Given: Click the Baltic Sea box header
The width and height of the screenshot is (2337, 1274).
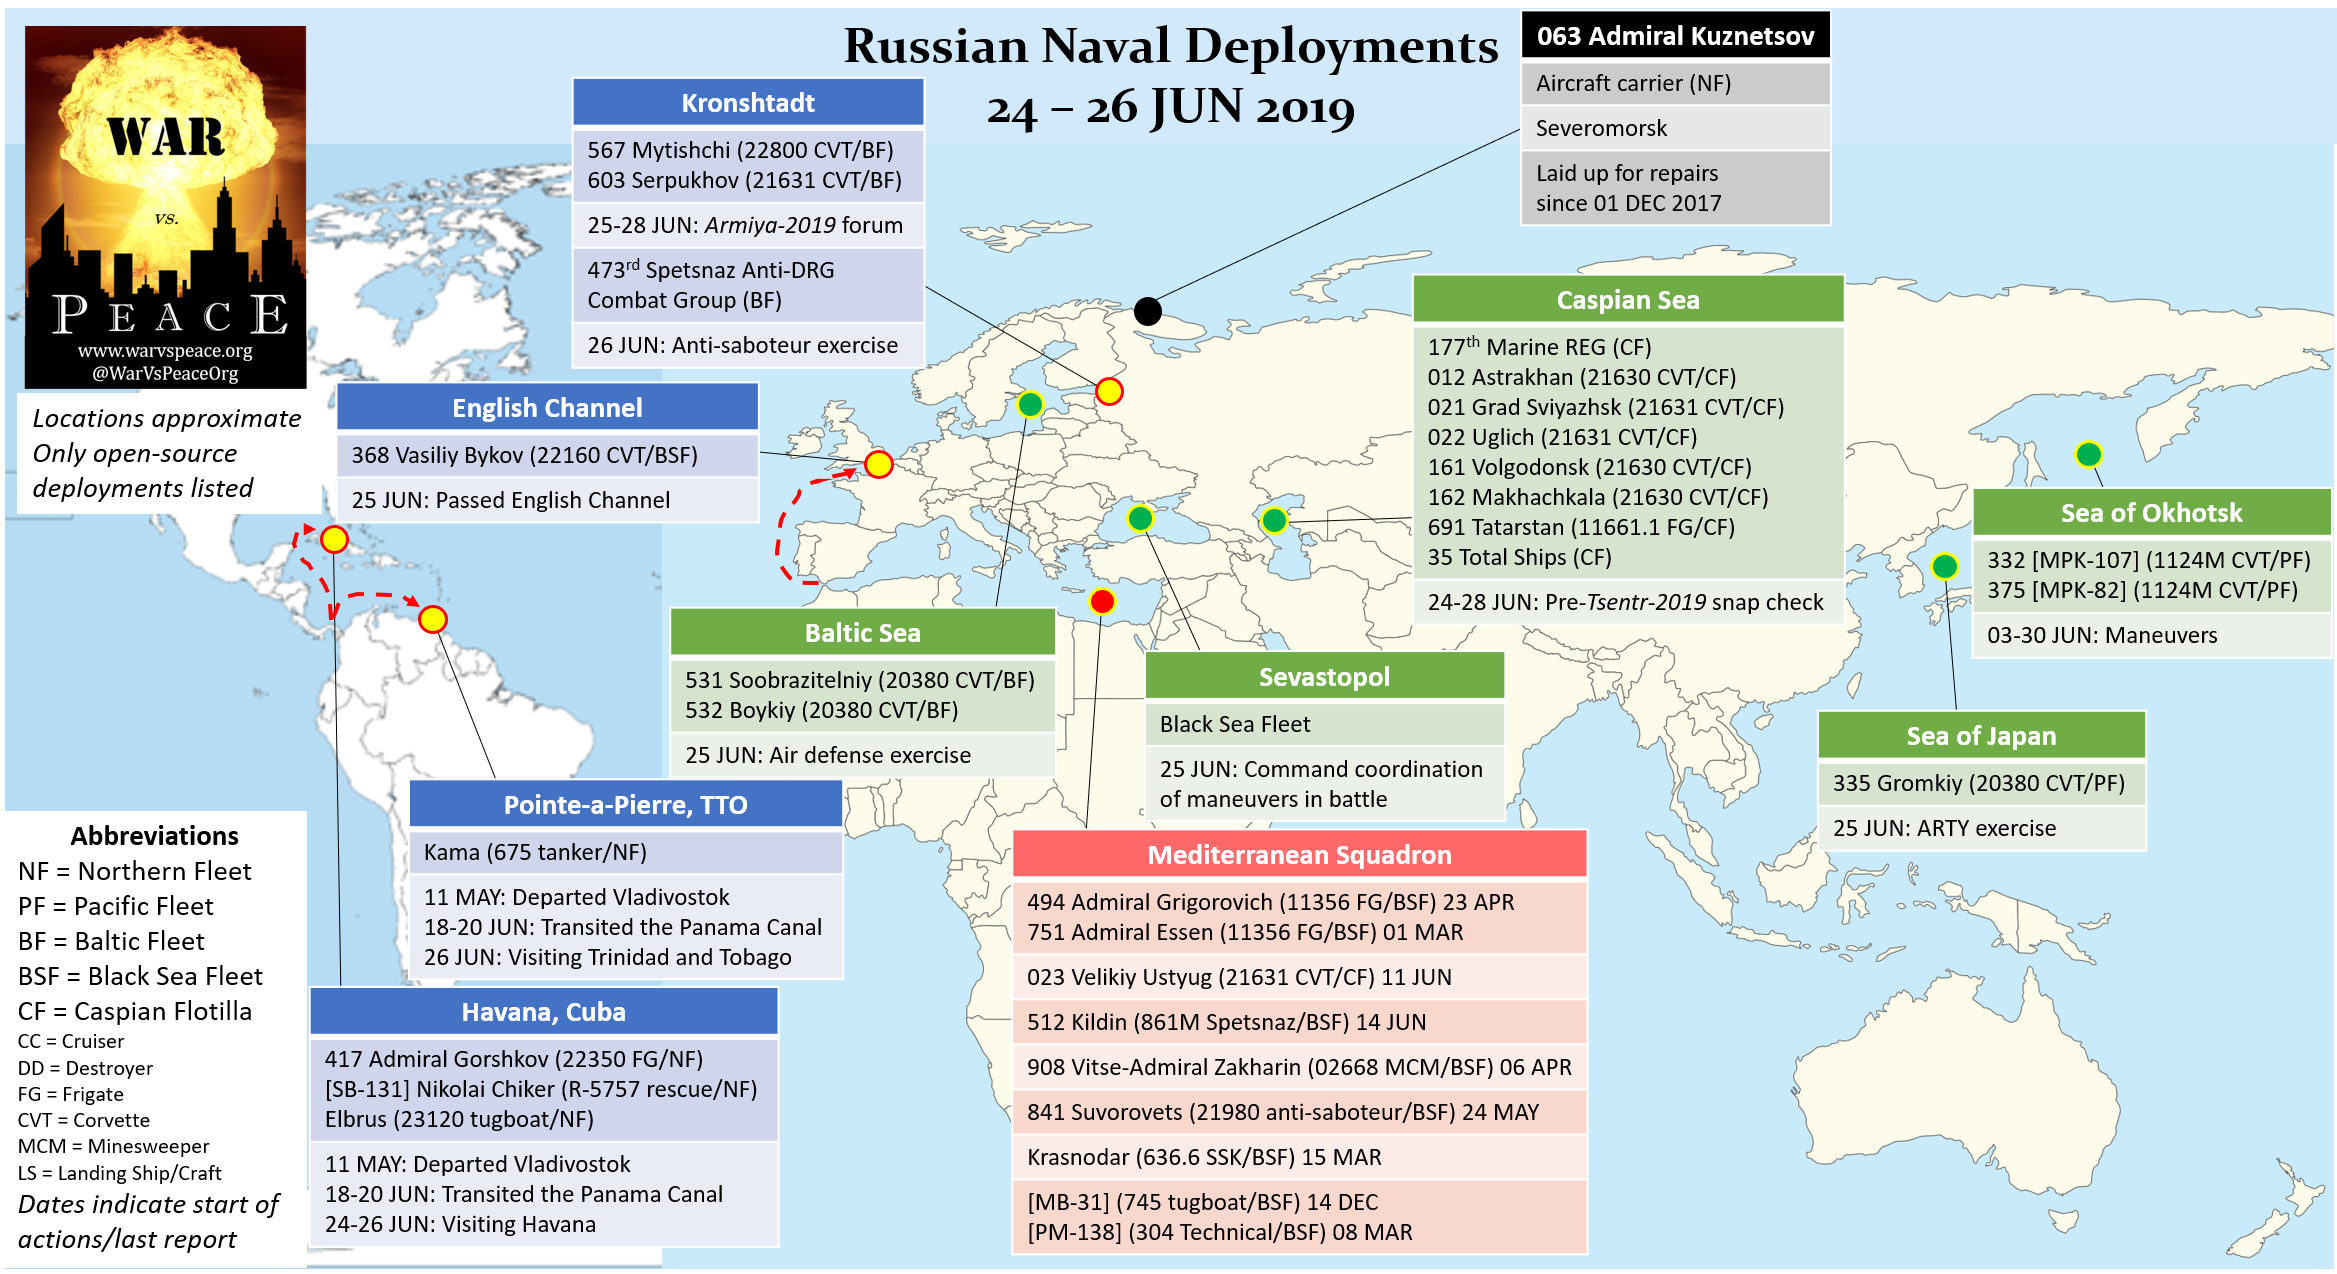Looking at the screenshot, I should point(862,633).
